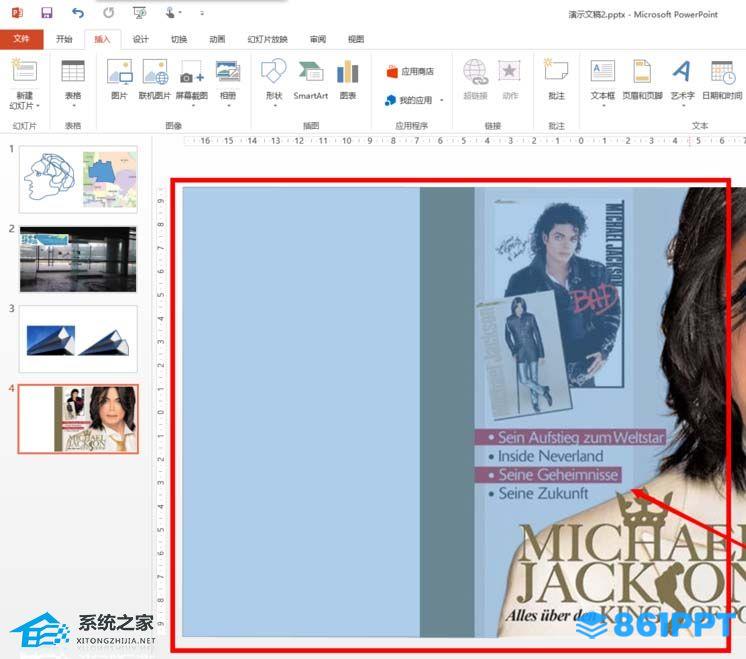Insert a new slide with 新建幻灯片 icon
This screenshot has height=659, width=746.
point(24,71)
